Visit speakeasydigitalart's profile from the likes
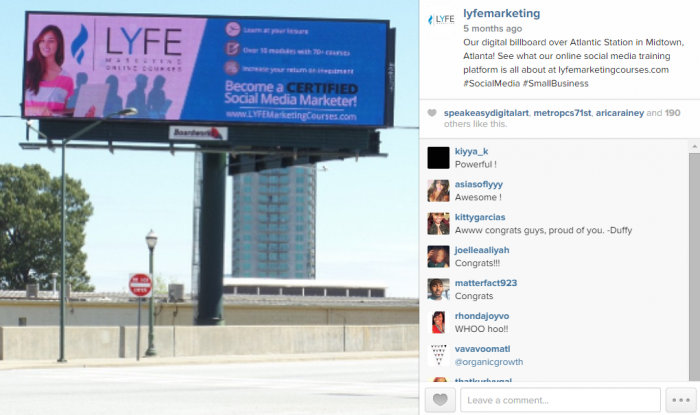 tap(486, 113)
